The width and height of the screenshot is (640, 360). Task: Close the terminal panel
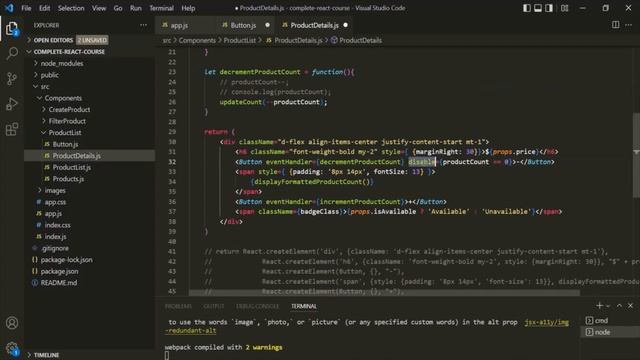pyautogui.click(x=630, y=306)
